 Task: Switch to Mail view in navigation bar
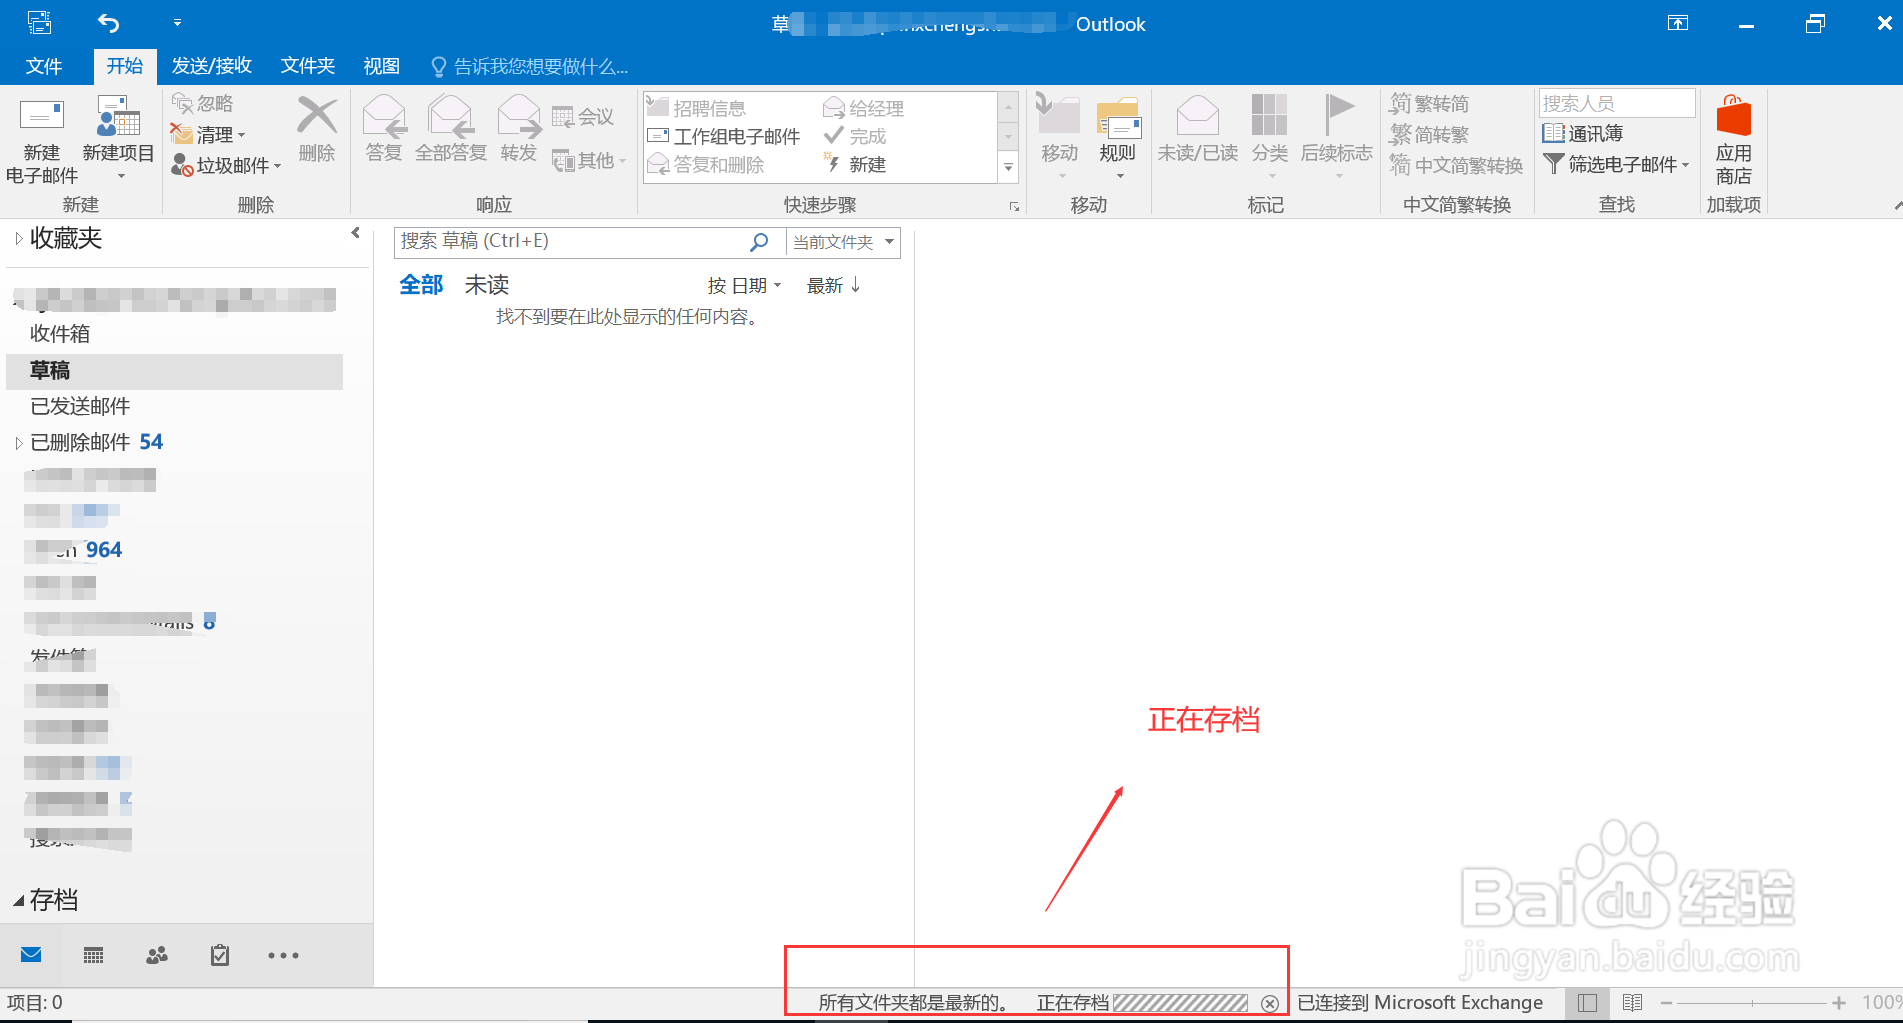point(31,955)
